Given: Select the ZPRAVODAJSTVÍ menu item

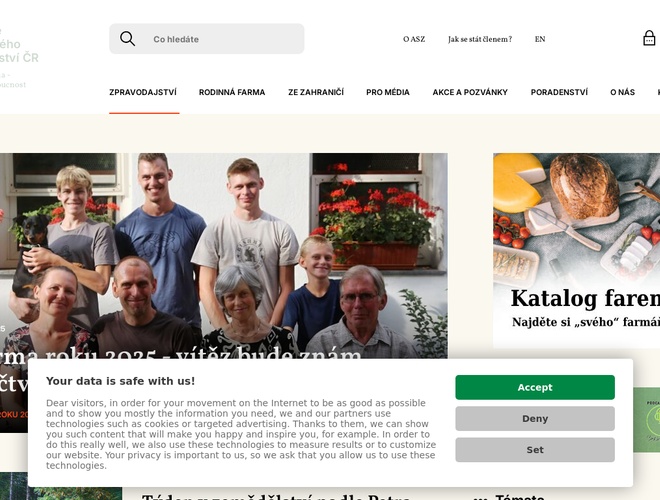Looking at the screenshot, I should tap(143, 92).
